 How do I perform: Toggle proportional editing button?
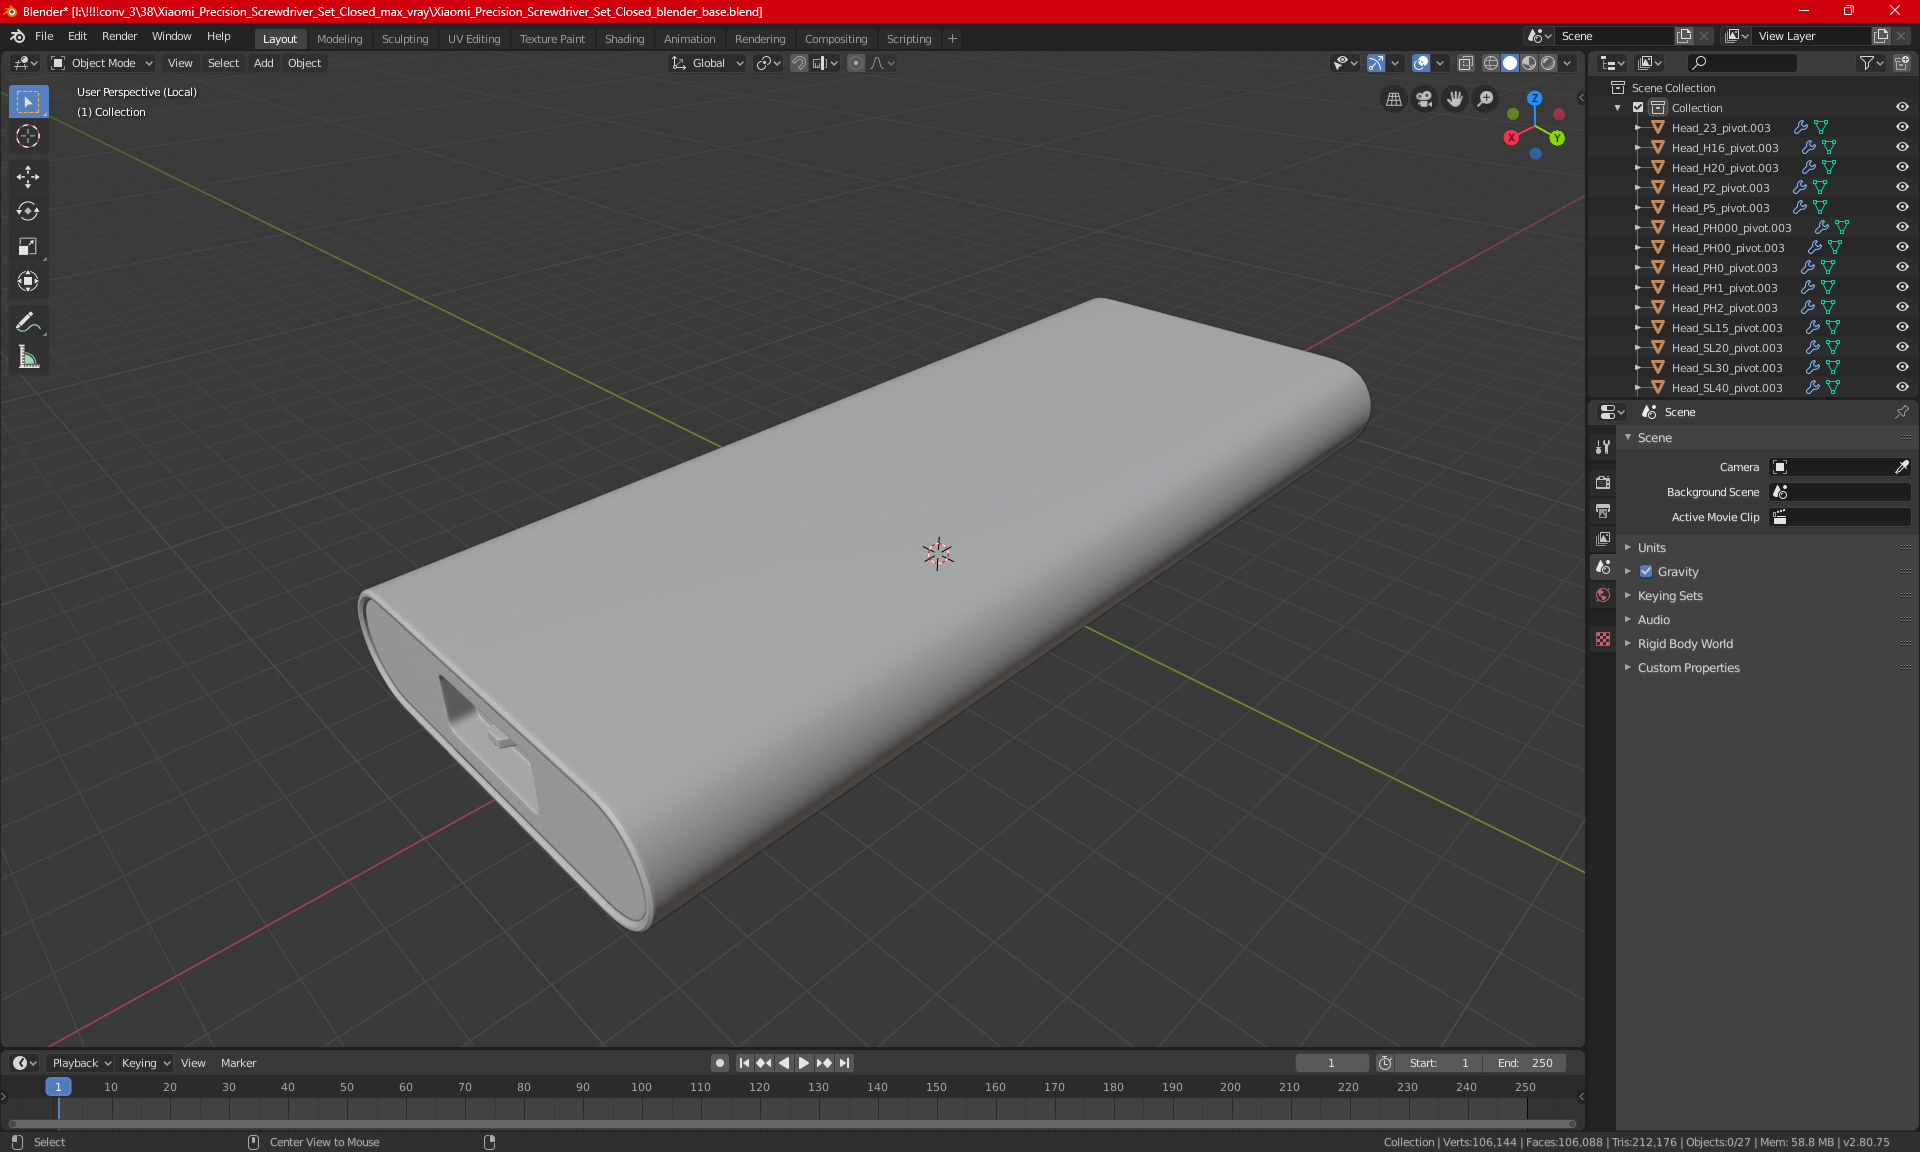click(x=856, y=63)
